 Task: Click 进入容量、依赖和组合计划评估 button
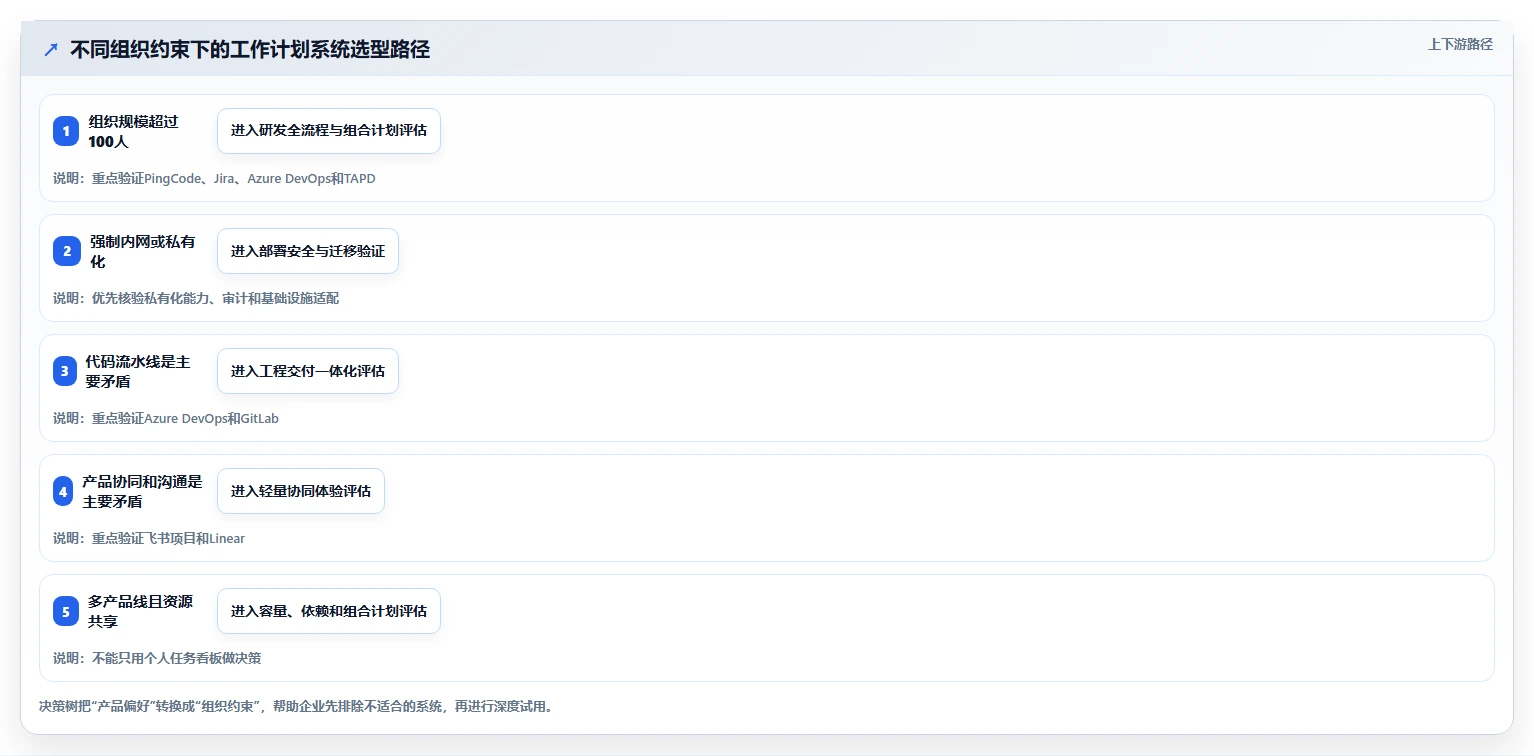[329, 611]
